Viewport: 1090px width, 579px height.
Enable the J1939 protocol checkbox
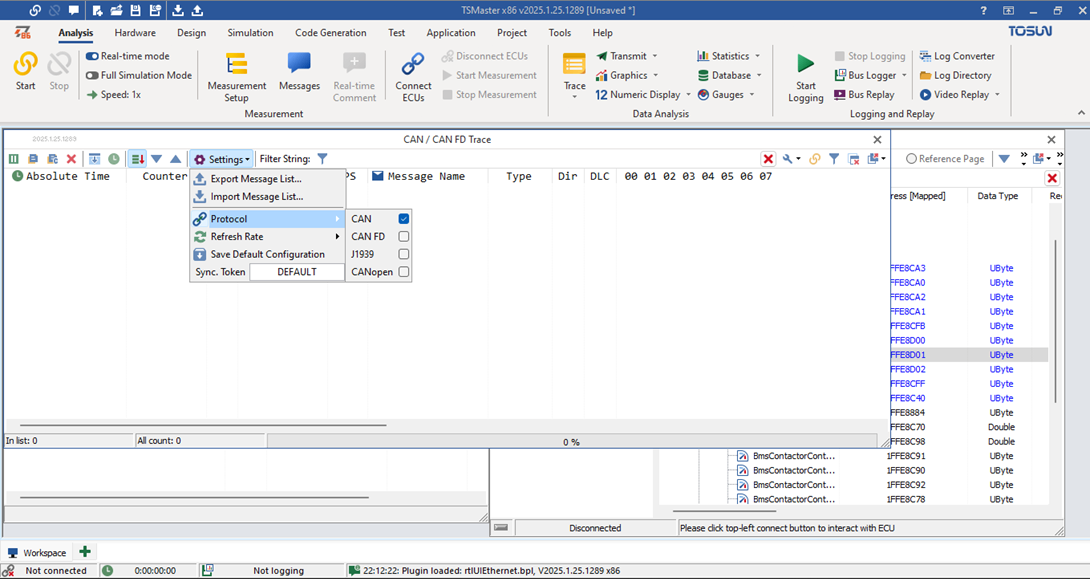[403, 254]
